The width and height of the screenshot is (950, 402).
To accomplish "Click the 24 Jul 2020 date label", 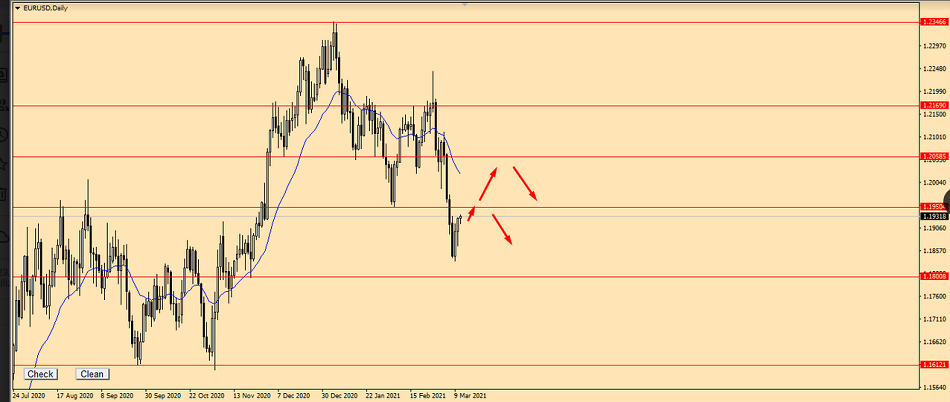I will [31, 395].
